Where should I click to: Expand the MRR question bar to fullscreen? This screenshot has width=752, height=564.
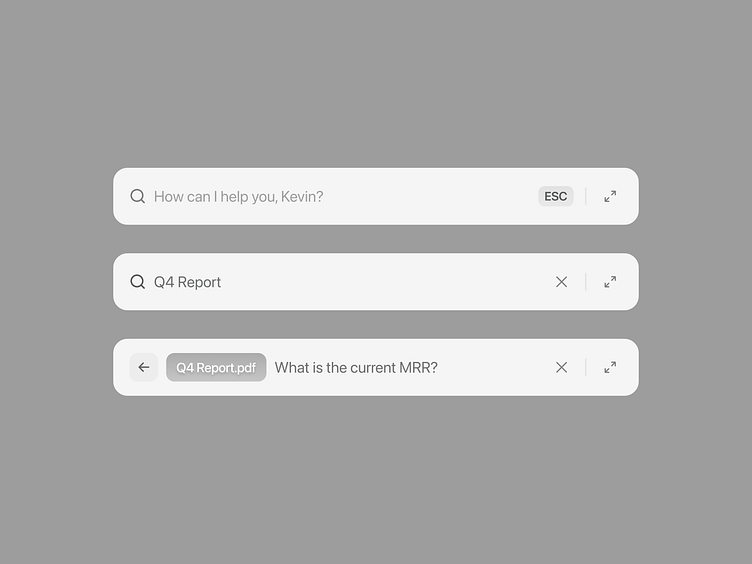tap(610, 367)
